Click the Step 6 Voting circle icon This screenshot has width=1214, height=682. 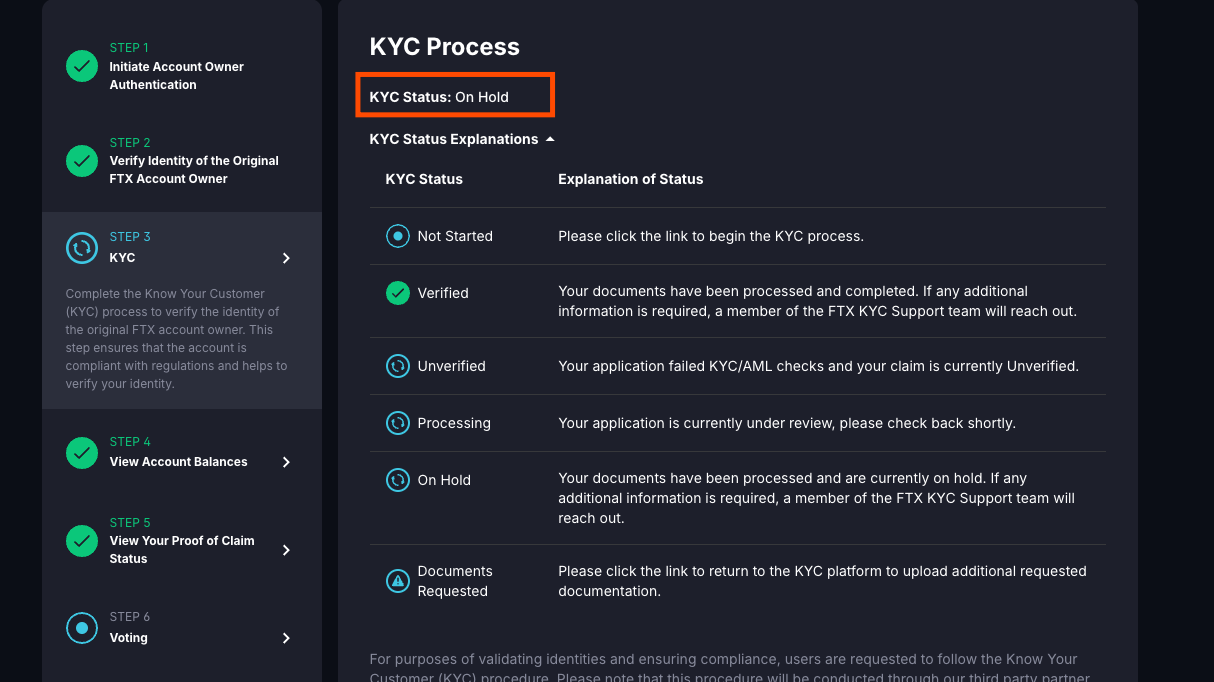pos(82,628)
